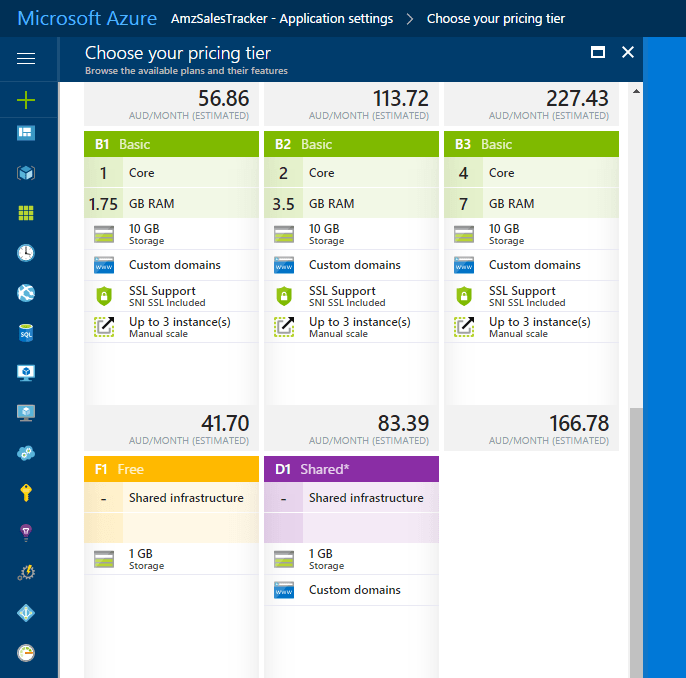Open All resources green grid icon
Screen dimensions: 686x678
pos(26,213)
